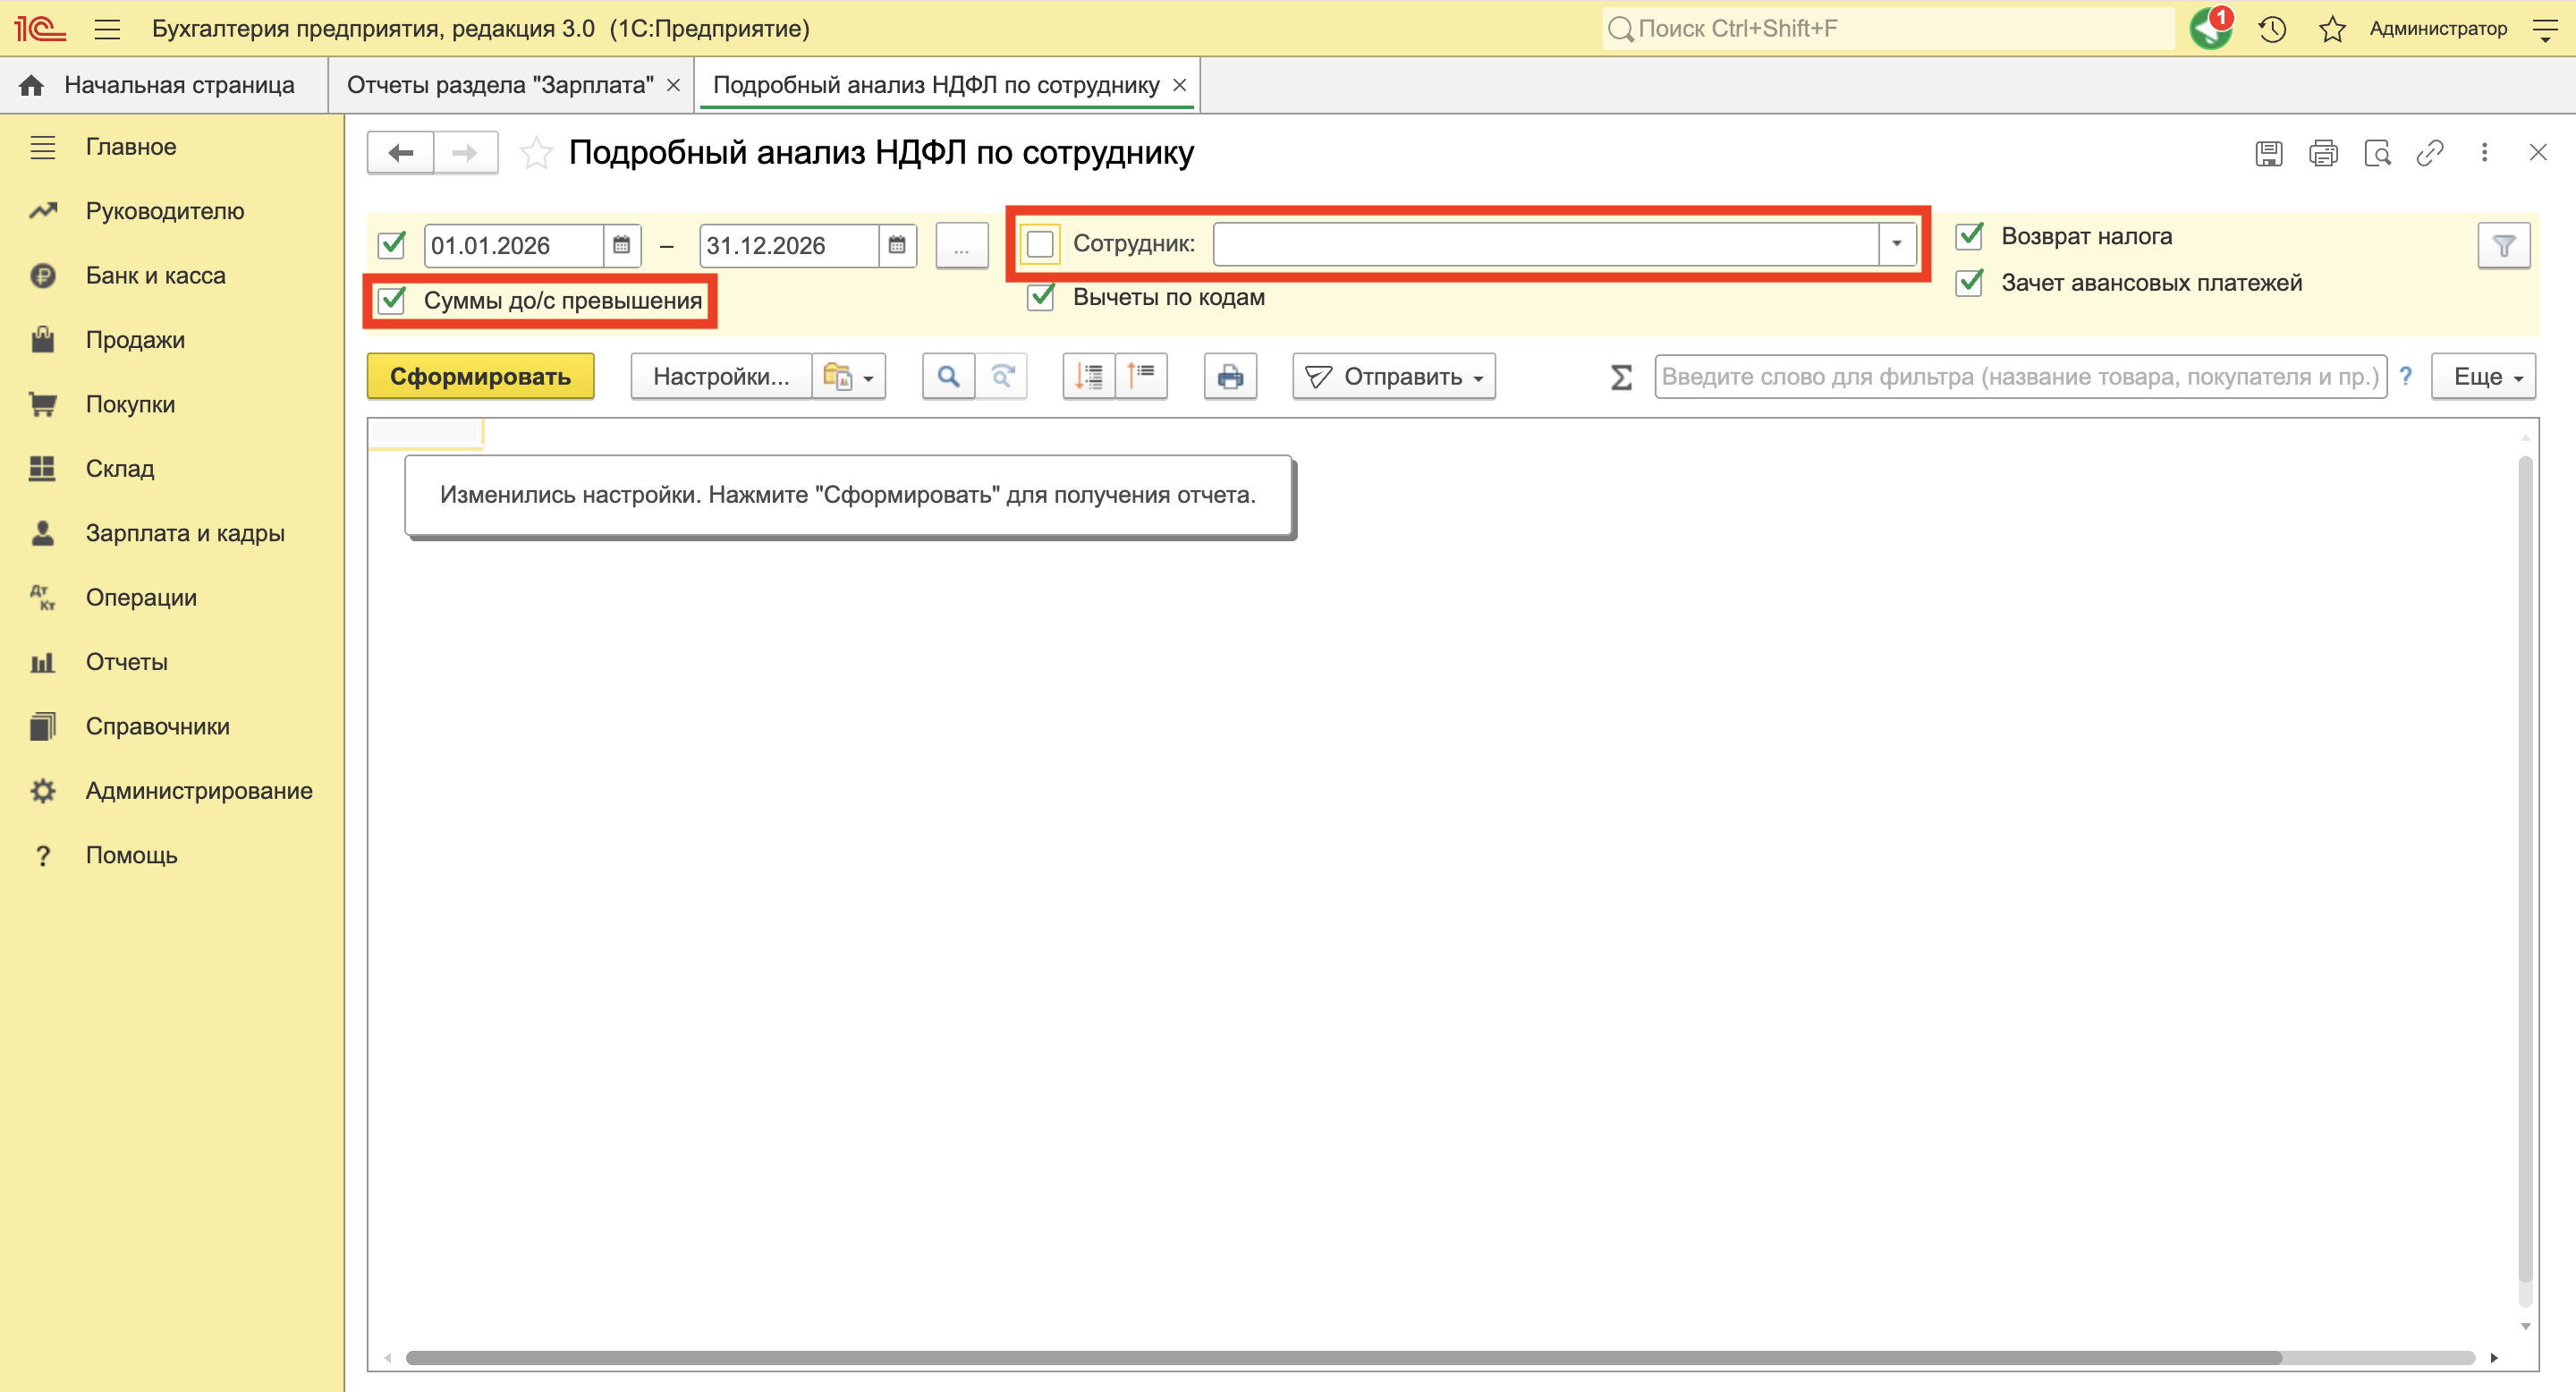Open the Отправить dropdown menu
Viewport: 2576px width, 1392px height.
tap(1394, 376)
